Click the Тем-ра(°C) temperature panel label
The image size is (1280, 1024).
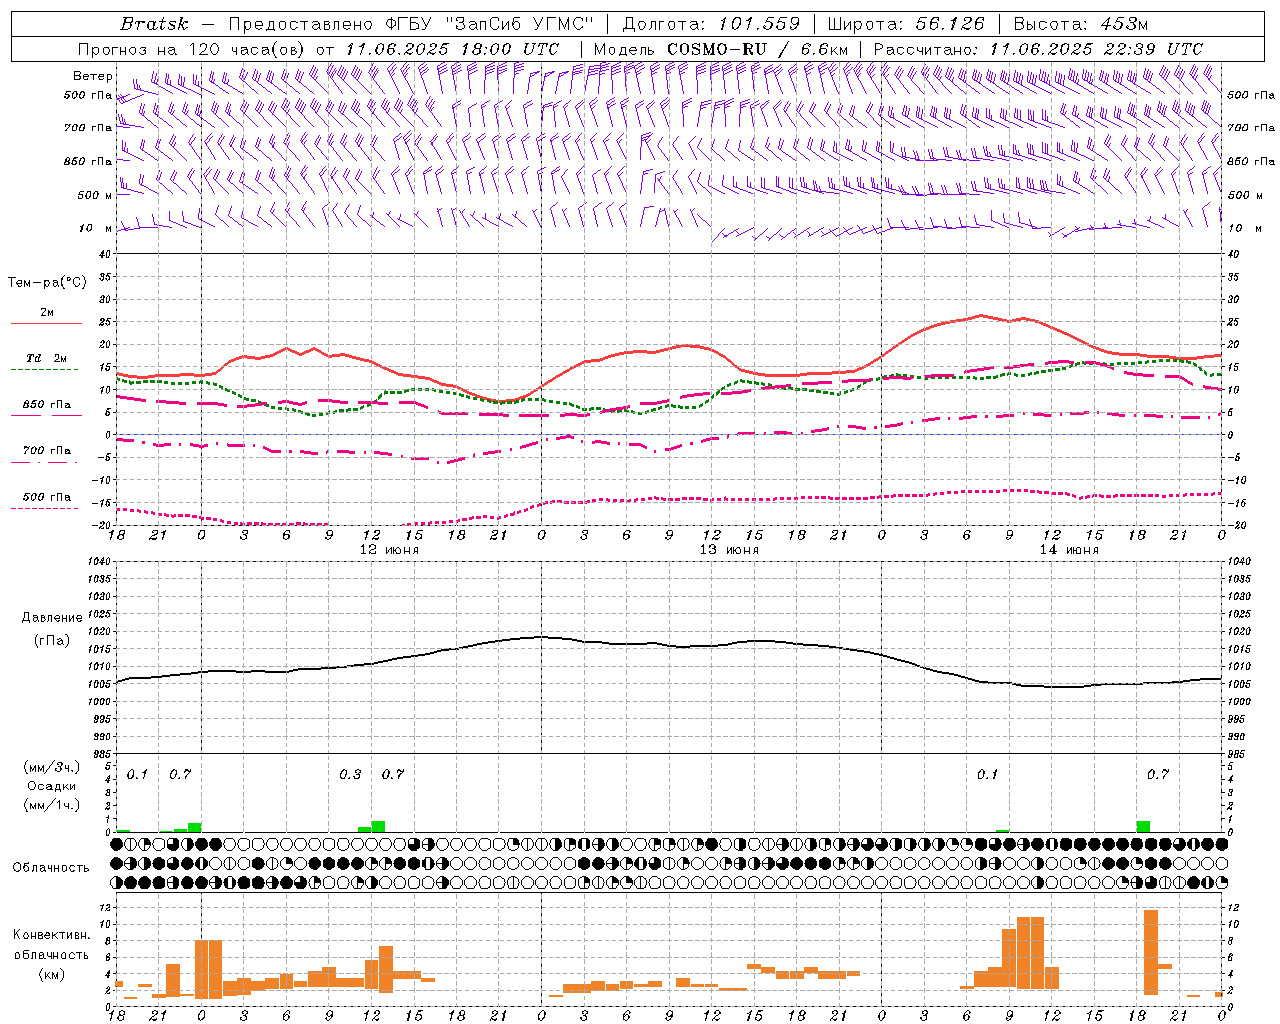point(47,283)
